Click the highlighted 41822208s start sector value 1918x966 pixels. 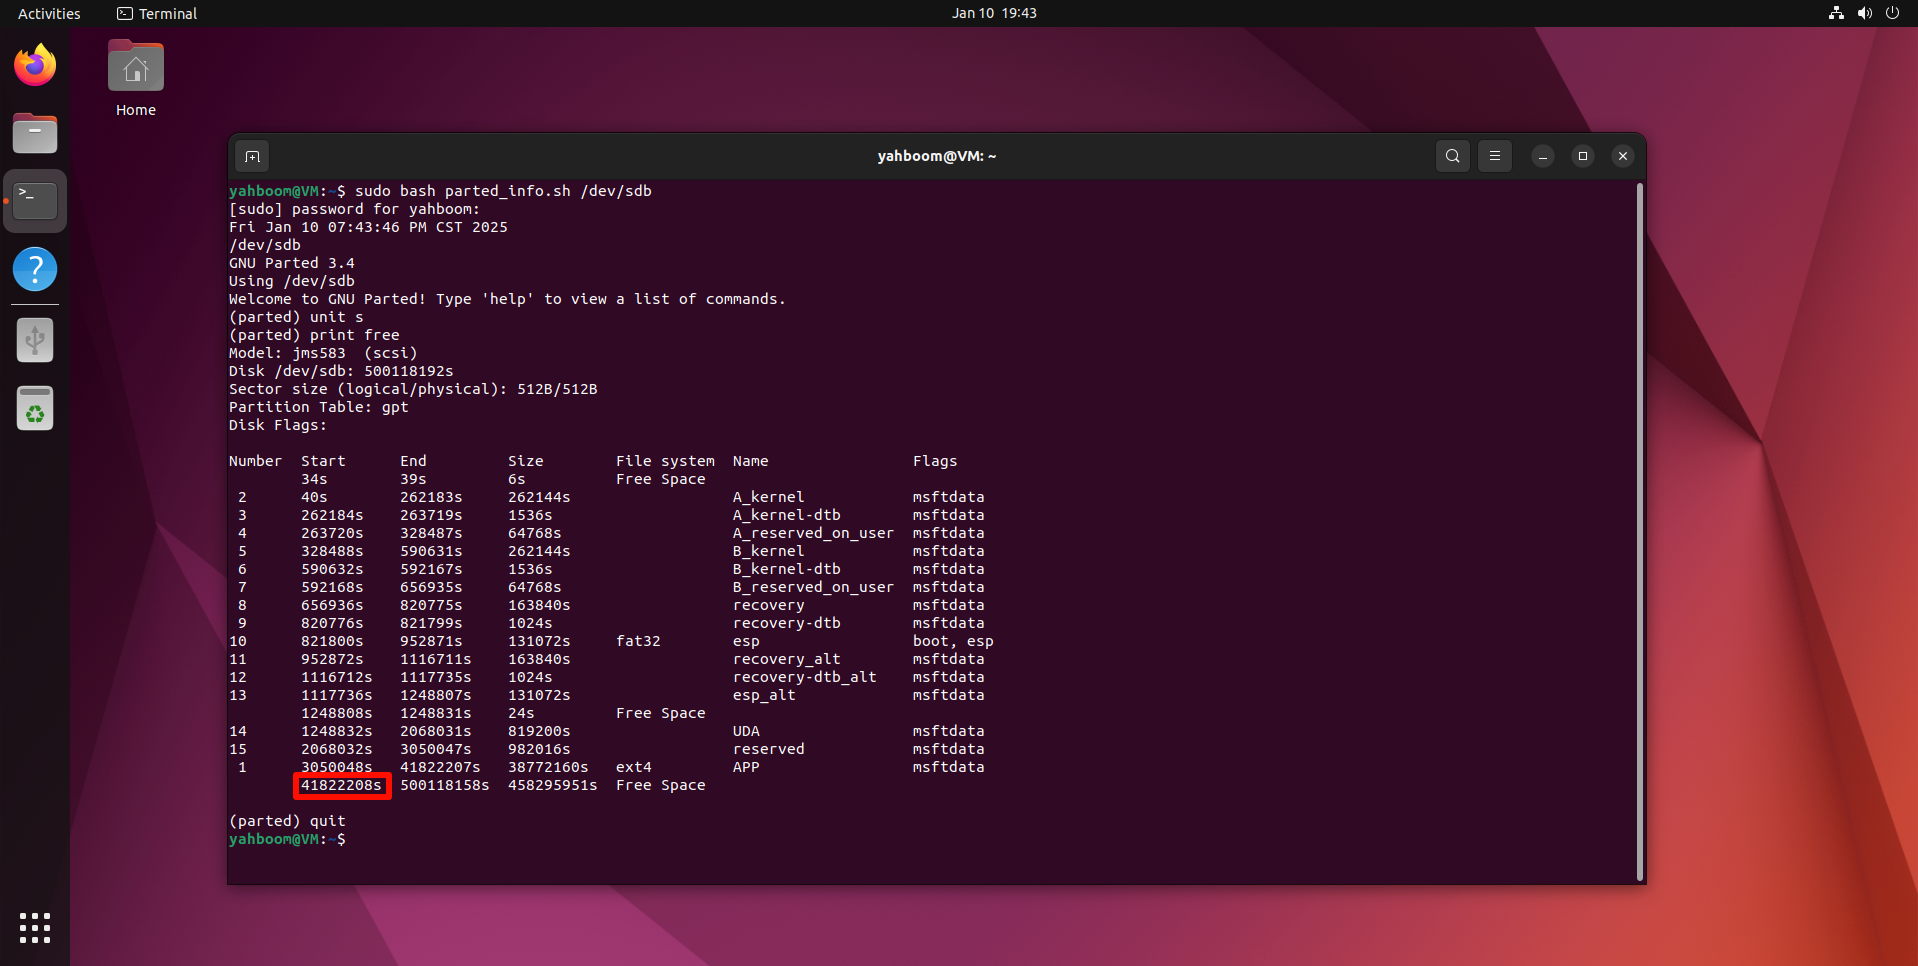coord(341,785)
